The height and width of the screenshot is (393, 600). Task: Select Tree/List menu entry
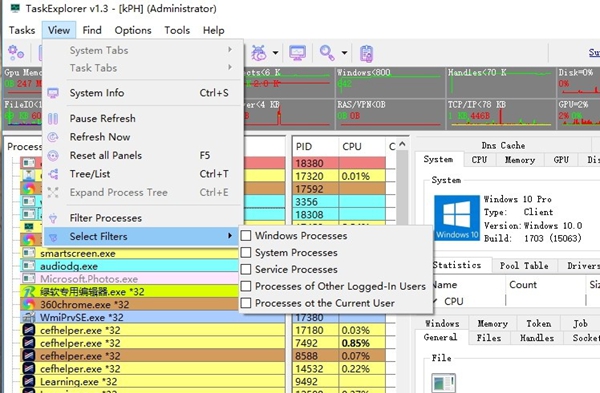(x=143, y=174)
